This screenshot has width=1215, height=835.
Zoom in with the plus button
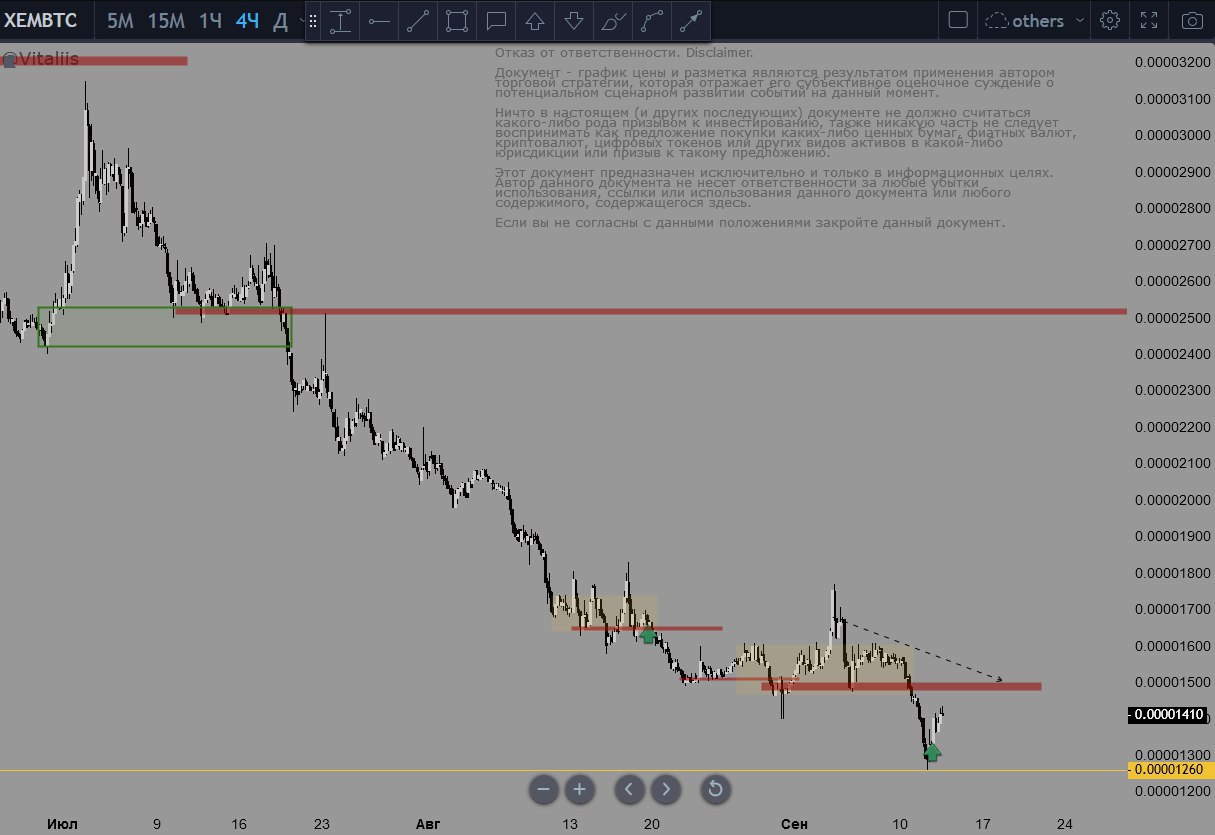579,789
